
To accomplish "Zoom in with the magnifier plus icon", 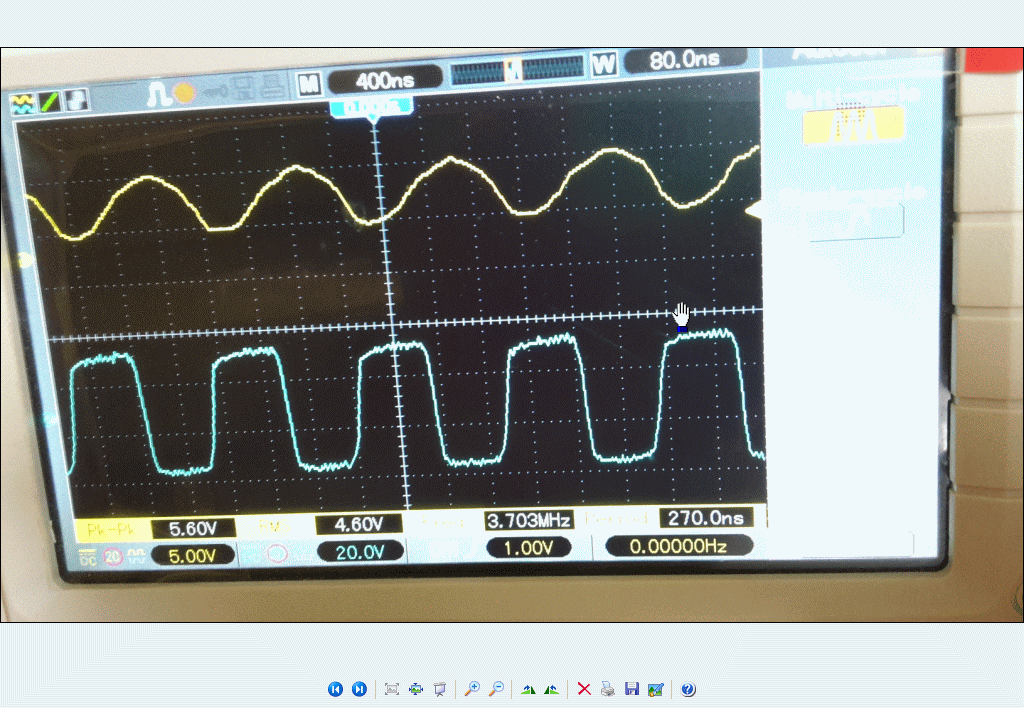I will 472,689.
